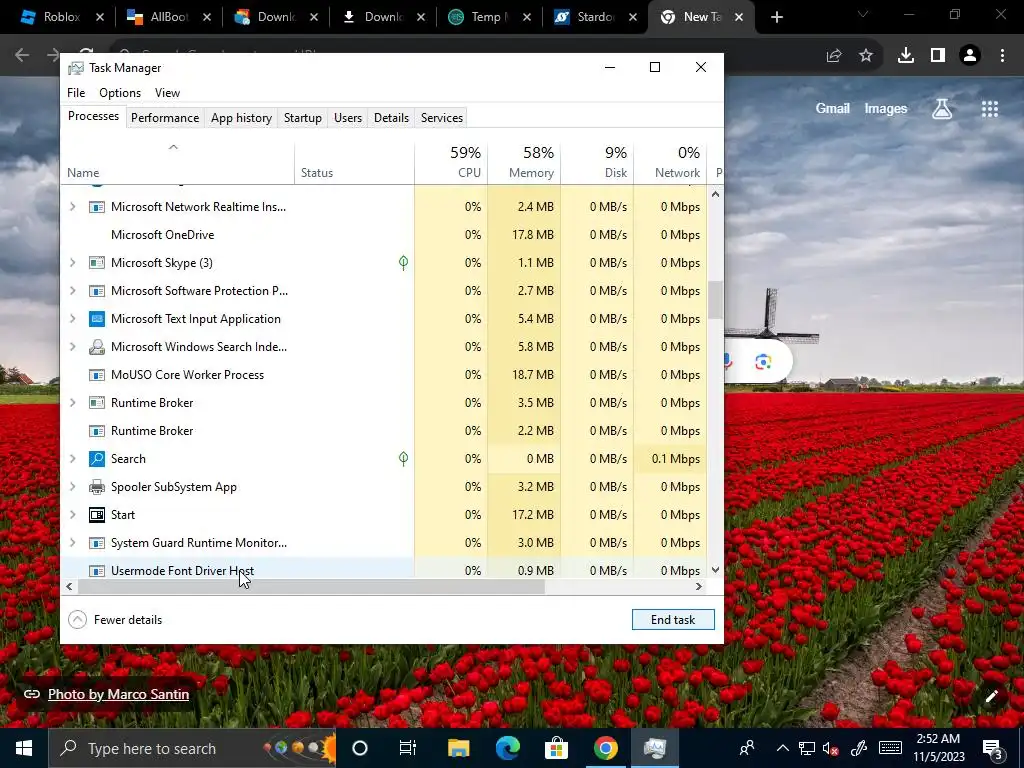This screenshot has height=768, width=1024.
Task: Expand Spooler SubSystem App row
Action: tap(72, 487)
